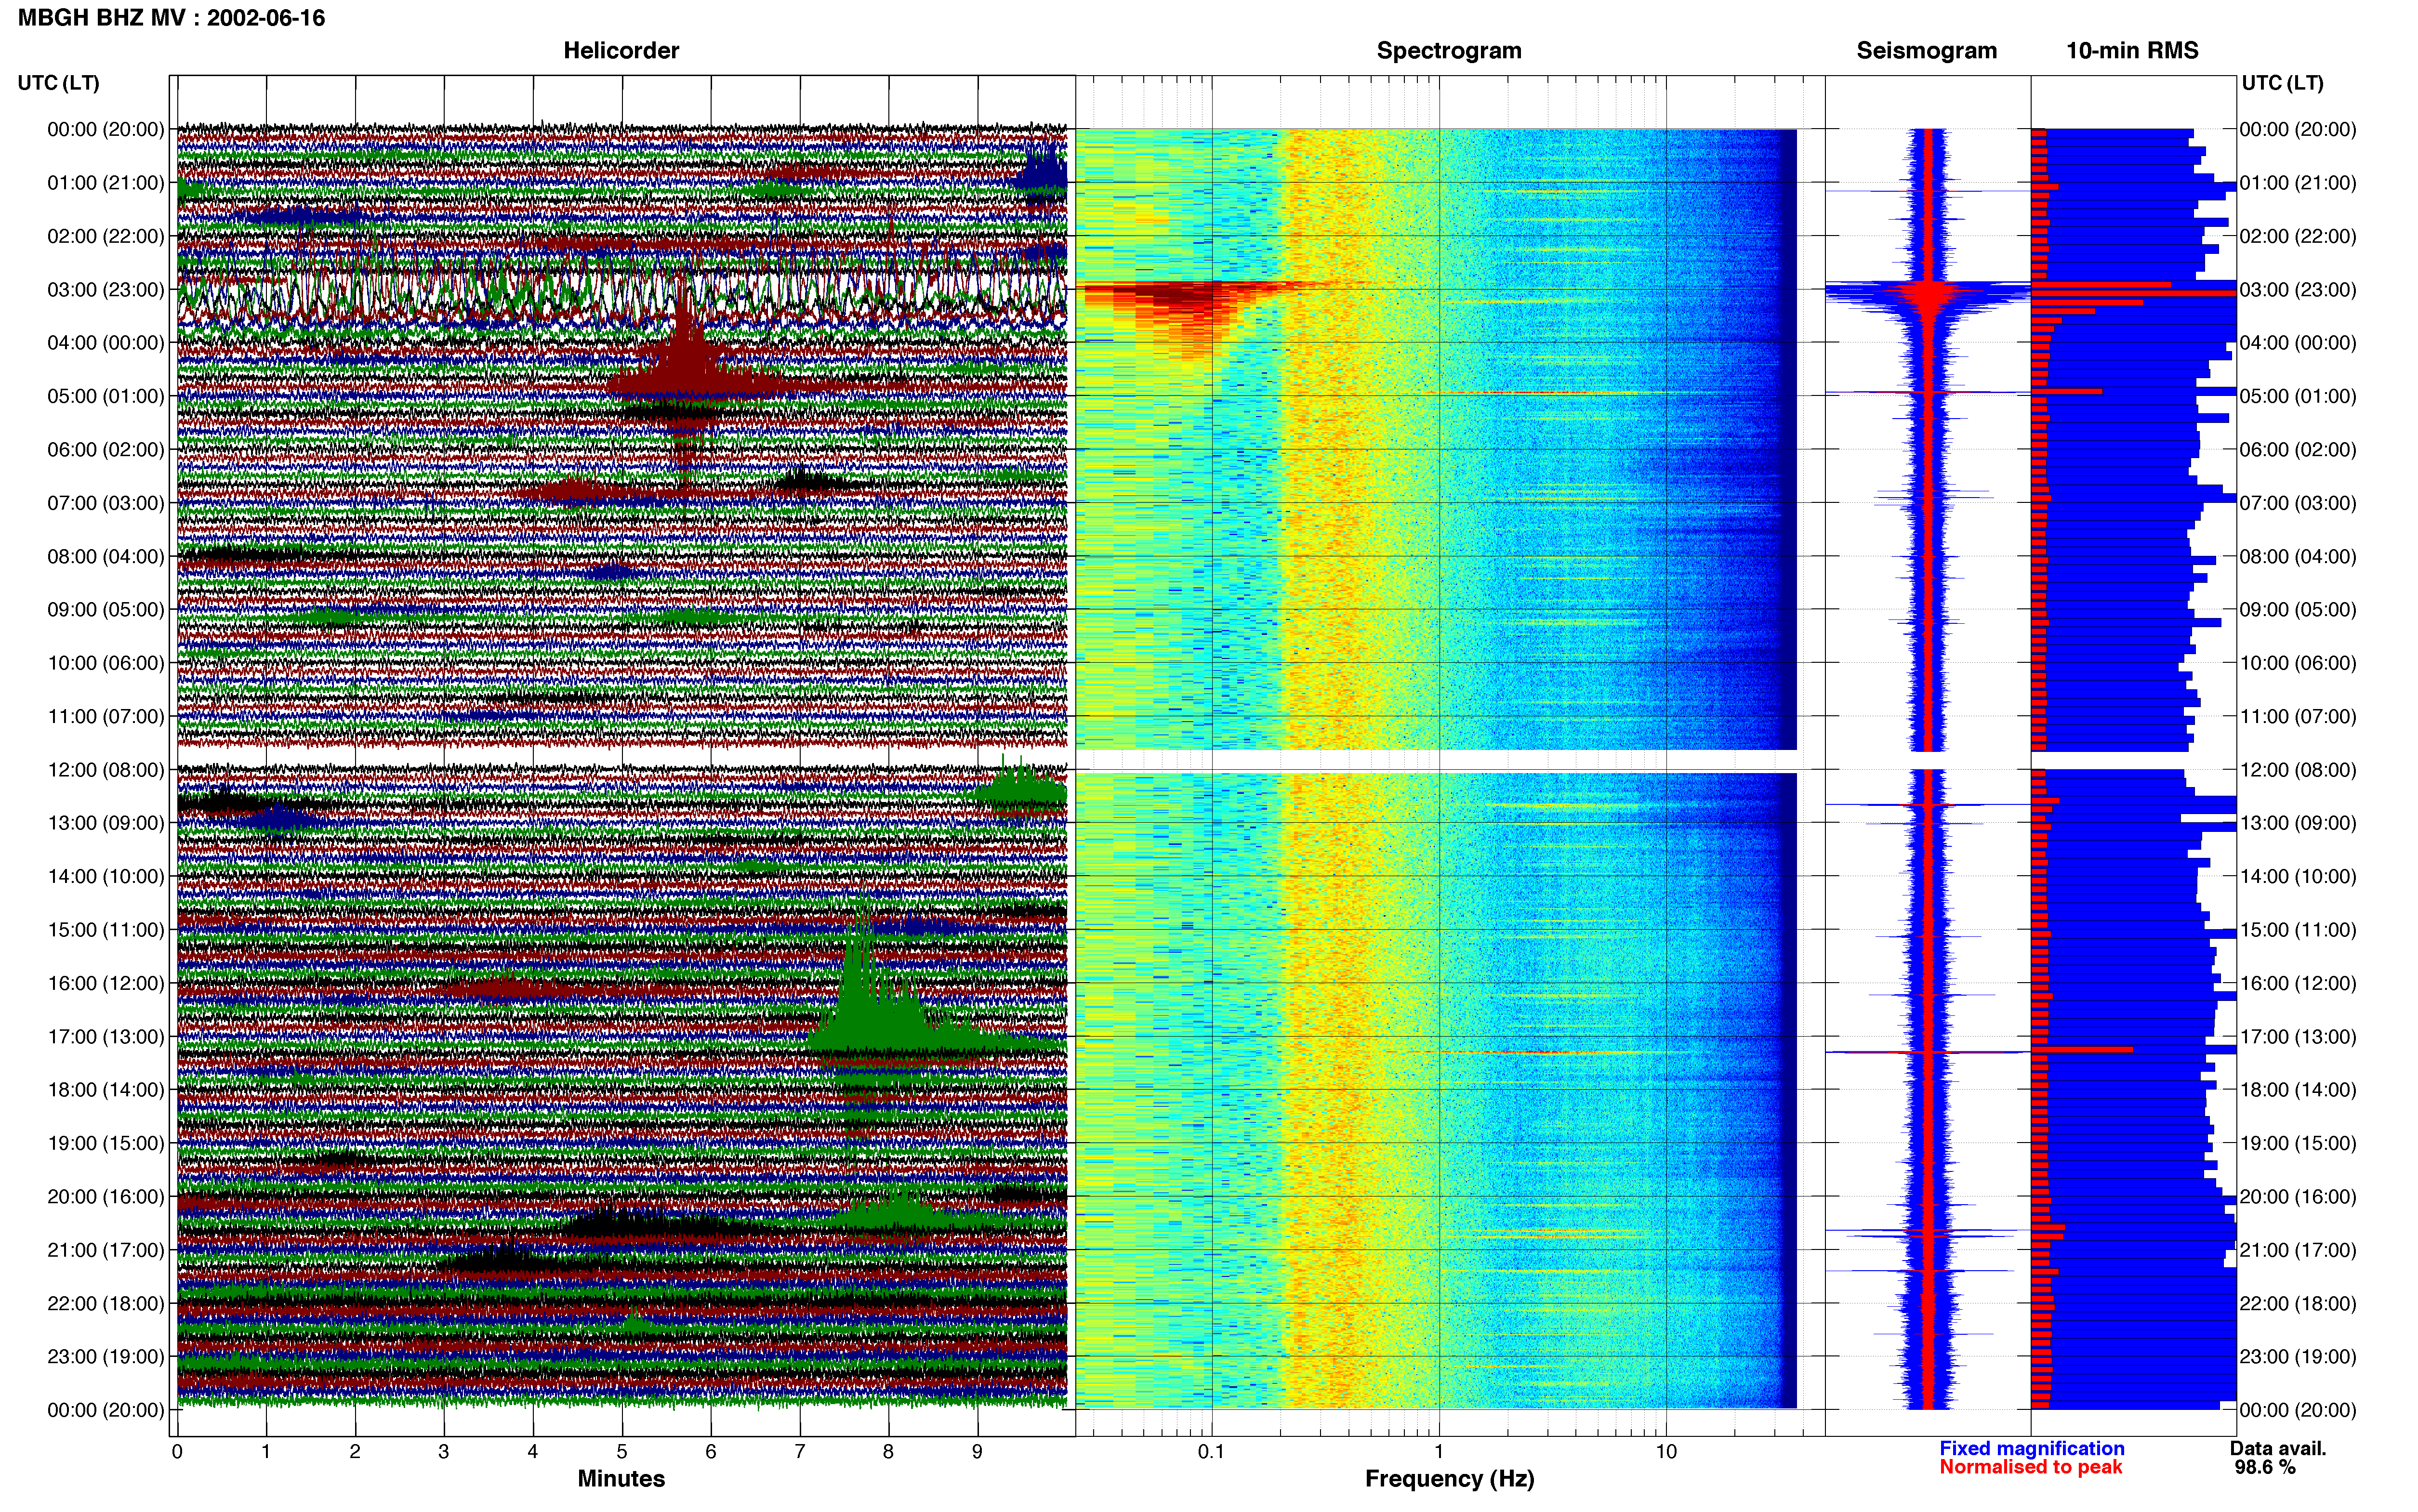Click the 10 tick on the Frequency axis

[x=1666, y=1452]
